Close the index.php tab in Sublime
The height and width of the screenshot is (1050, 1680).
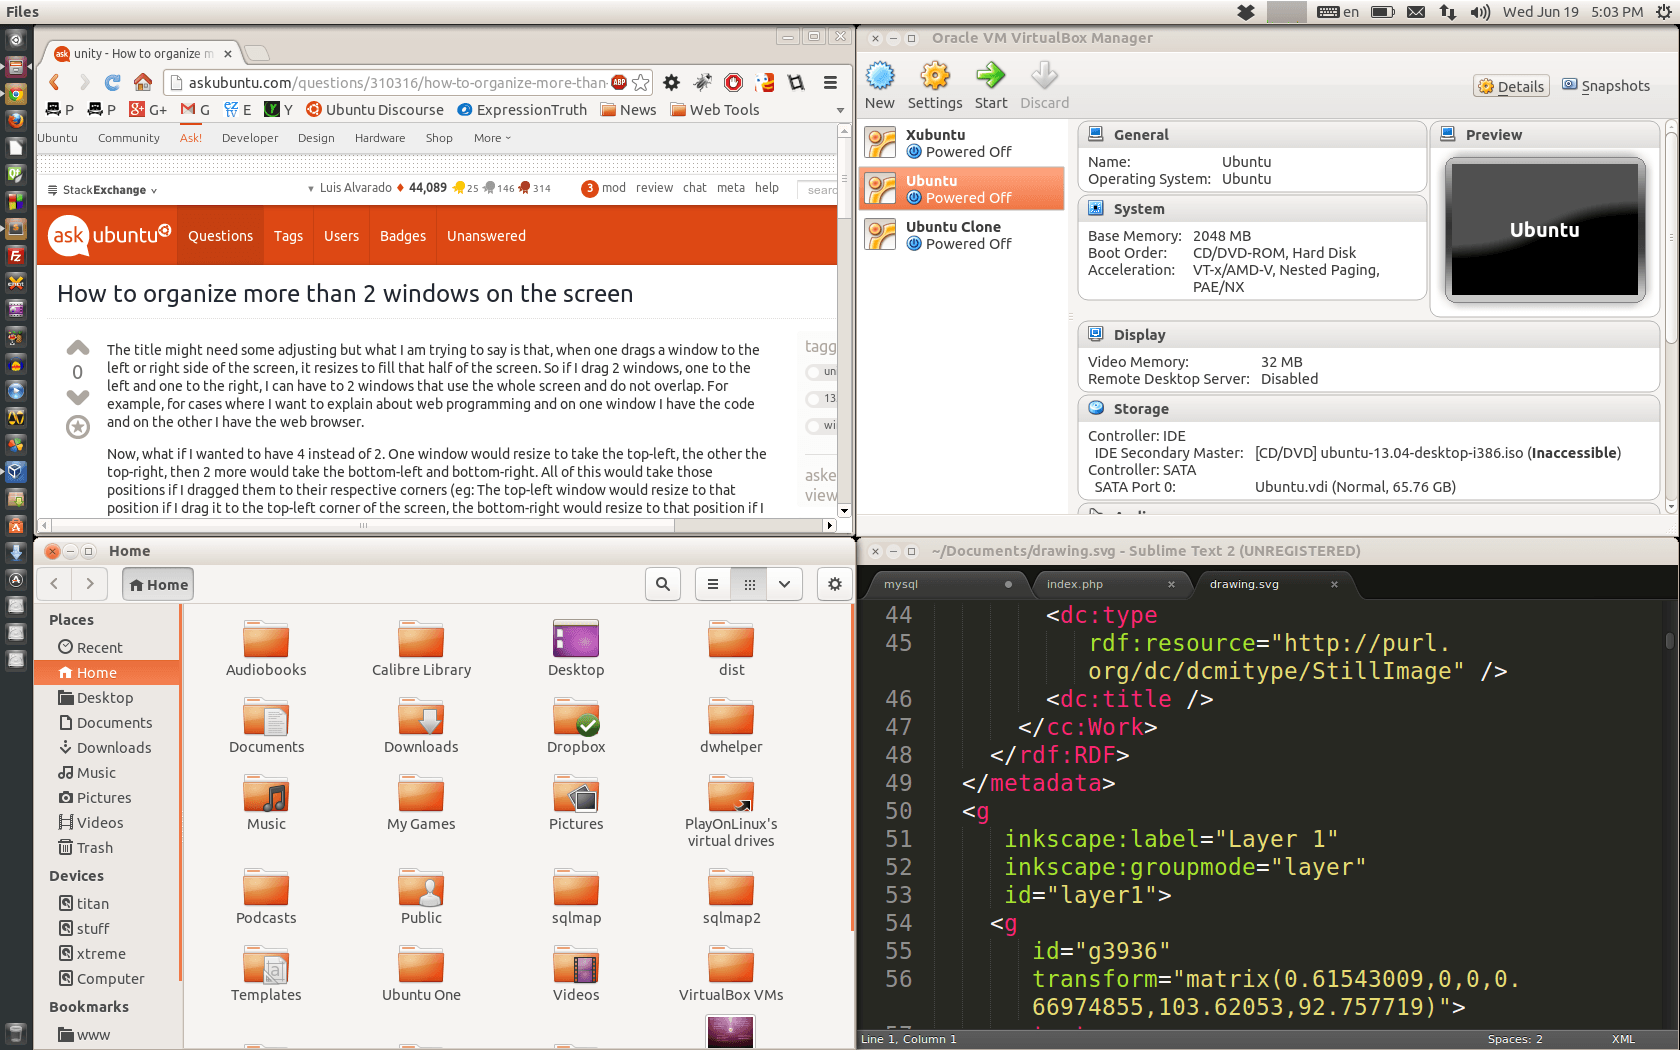click(x=1171, y=584)
